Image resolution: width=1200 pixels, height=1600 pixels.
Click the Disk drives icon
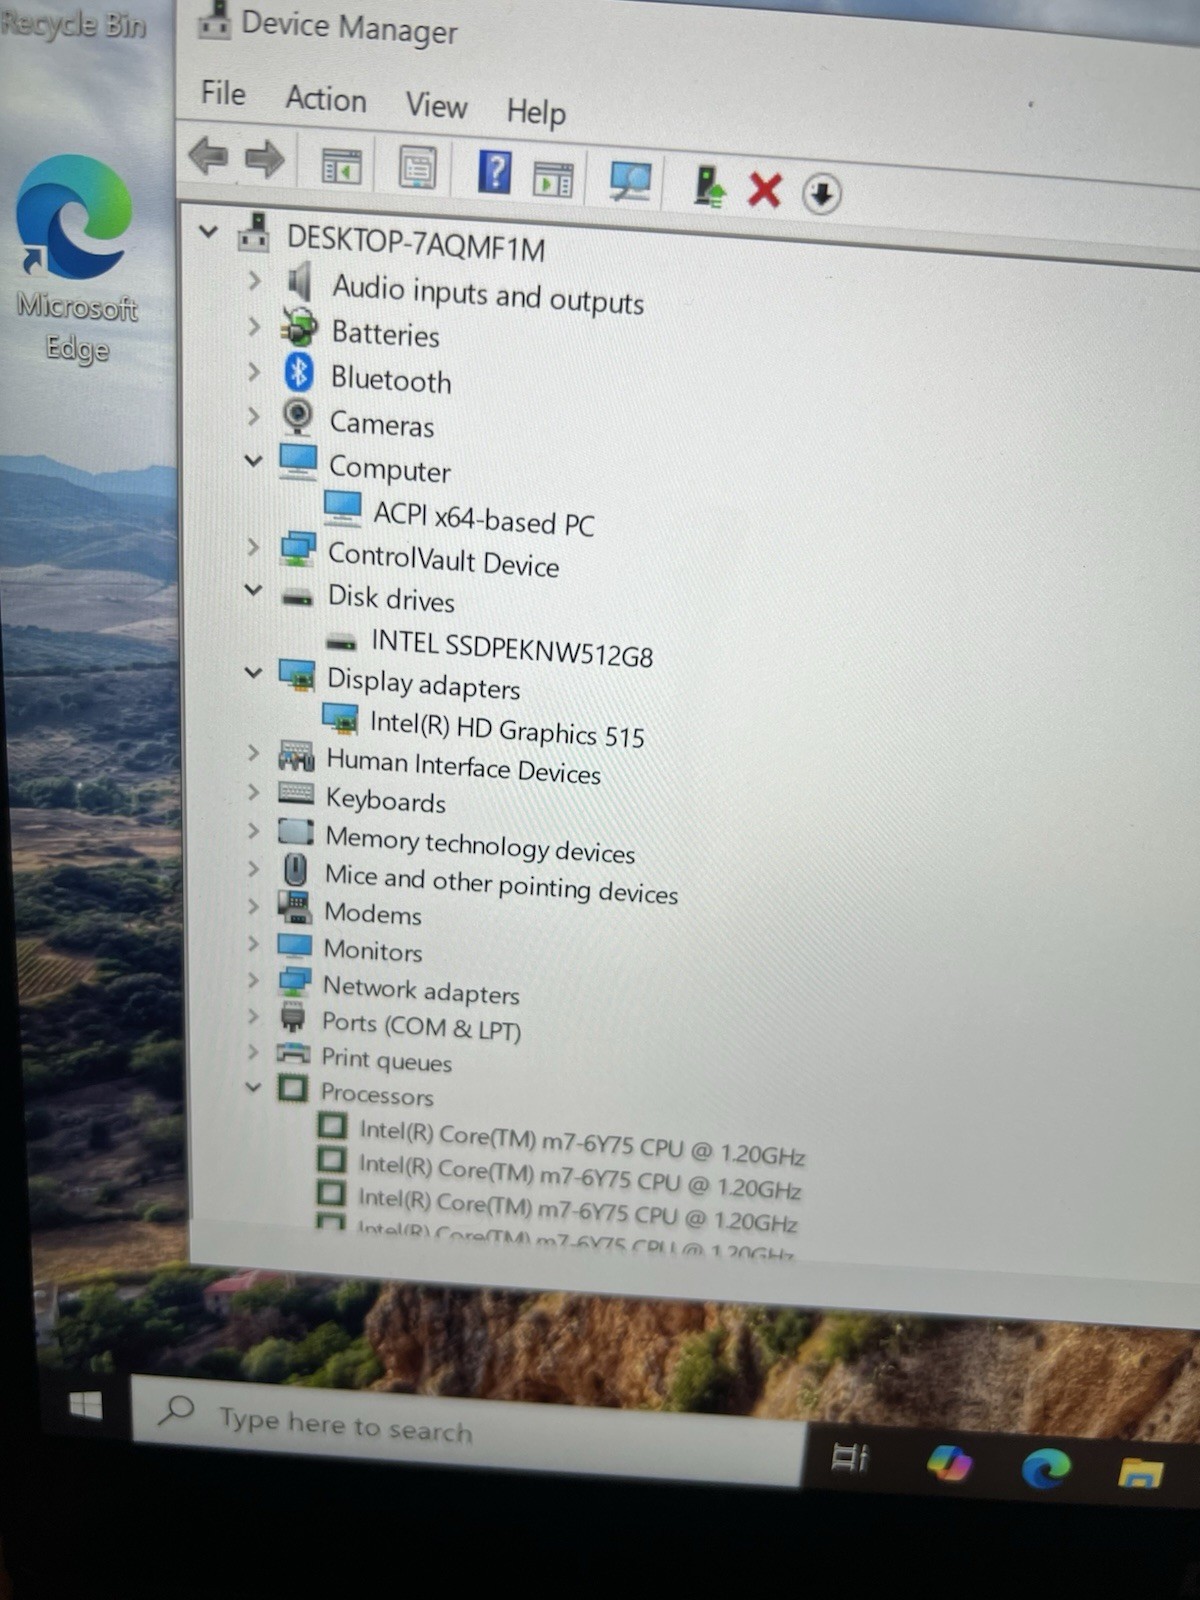pos(297,598)
